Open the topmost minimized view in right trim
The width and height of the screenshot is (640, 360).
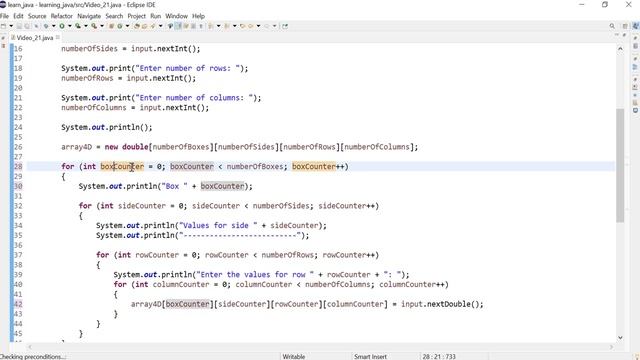tap(636, 46)
